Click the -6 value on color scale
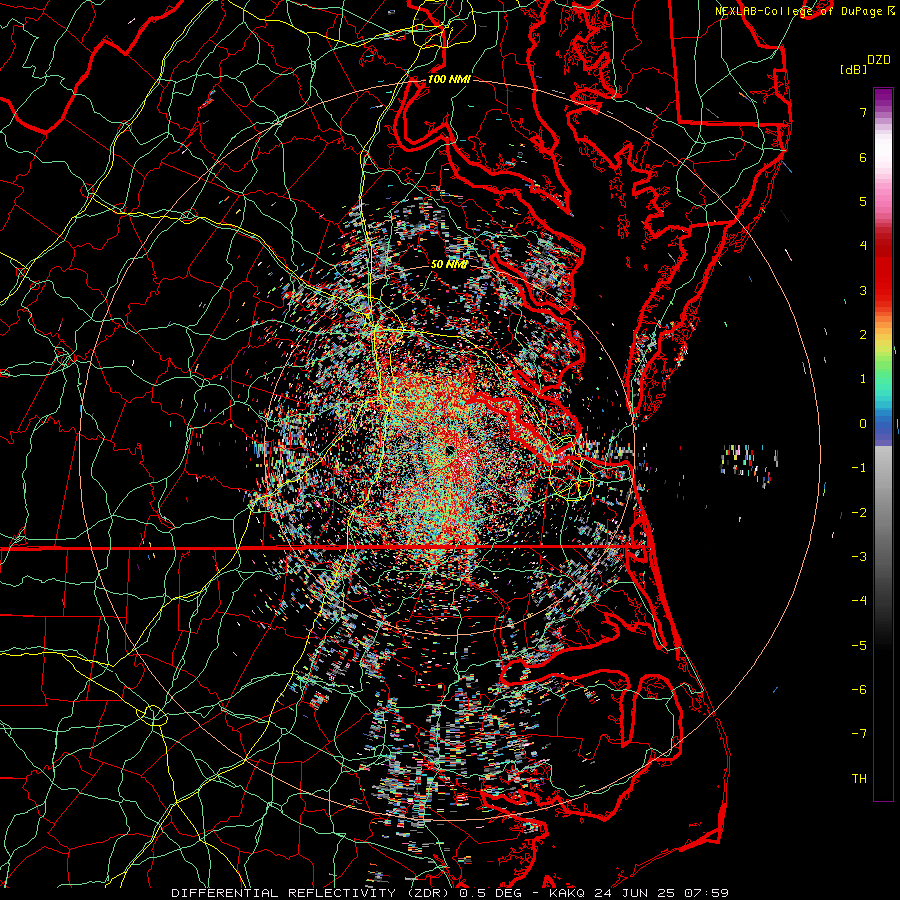Image resolution: width=900 pixels, height=900 pixels. [x=859, y=690]
